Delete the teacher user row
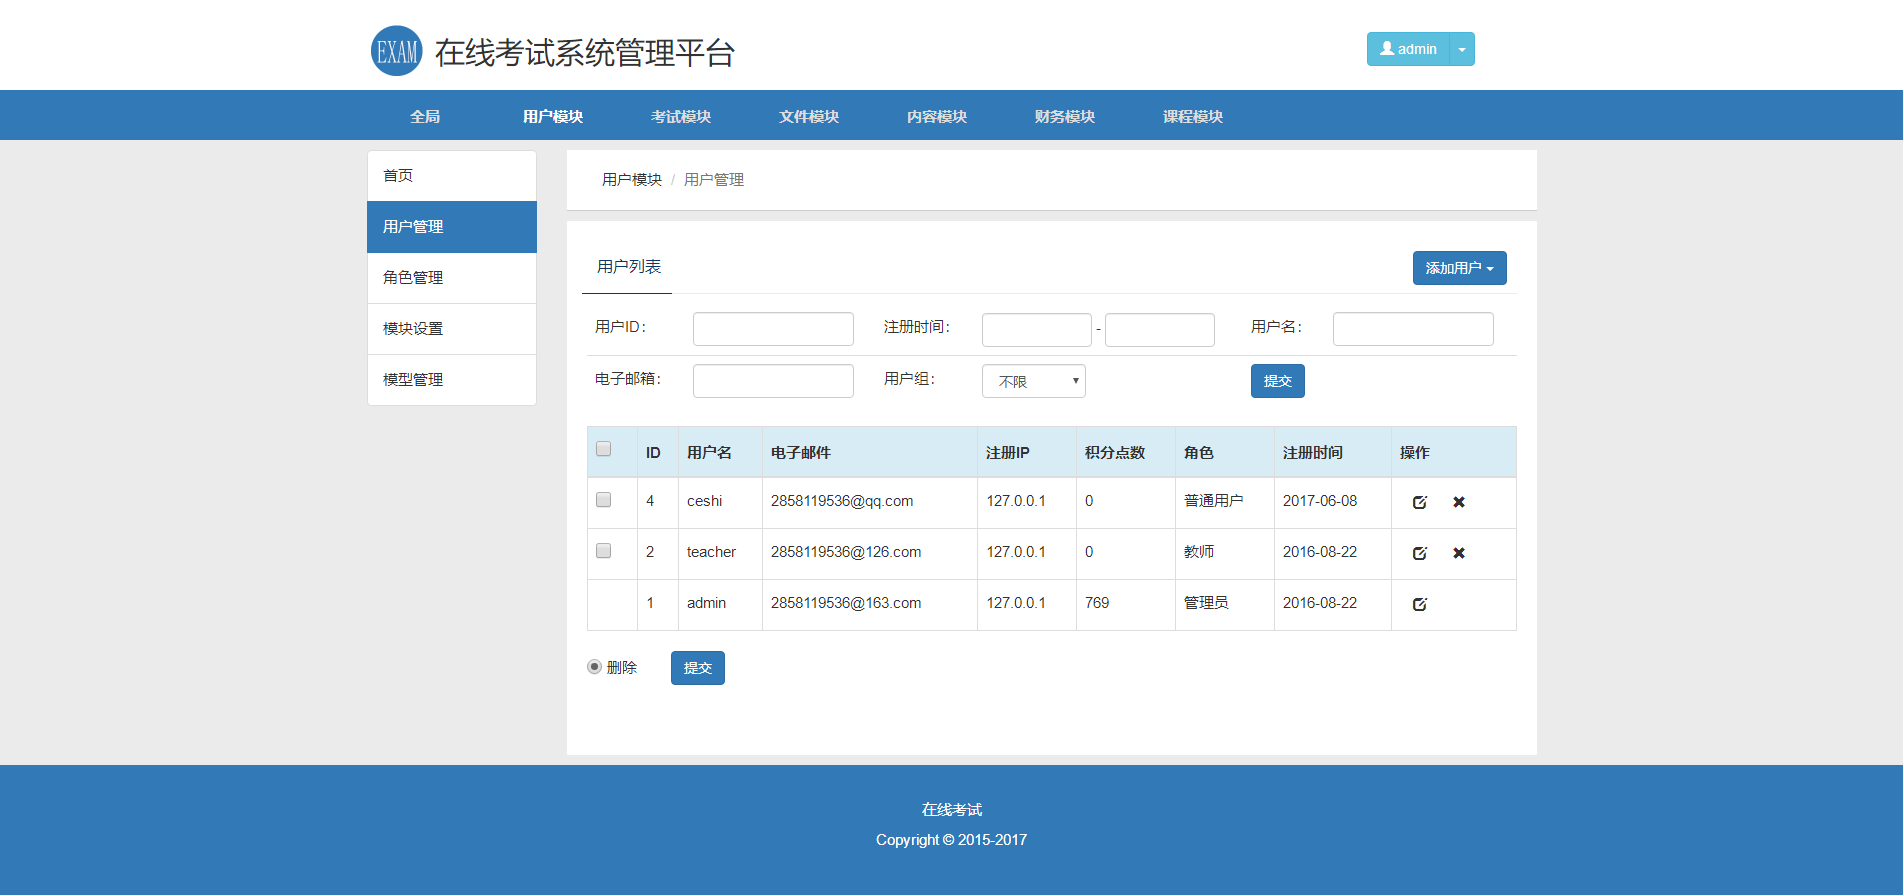Screen dimensions: 1903x895 [x=1459, y=553]
